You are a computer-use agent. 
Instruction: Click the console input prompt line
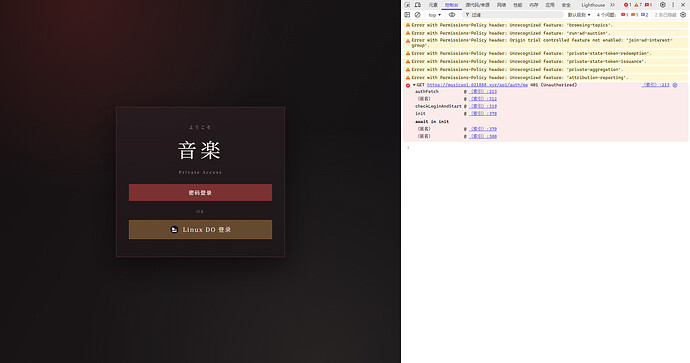[x=546, y=148]
